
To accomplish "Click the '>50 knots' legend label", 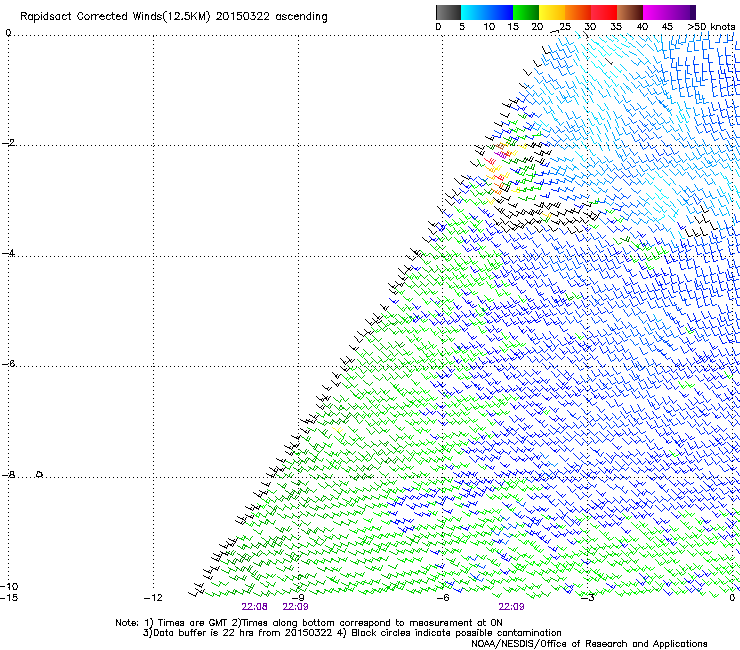I will 711,27.
